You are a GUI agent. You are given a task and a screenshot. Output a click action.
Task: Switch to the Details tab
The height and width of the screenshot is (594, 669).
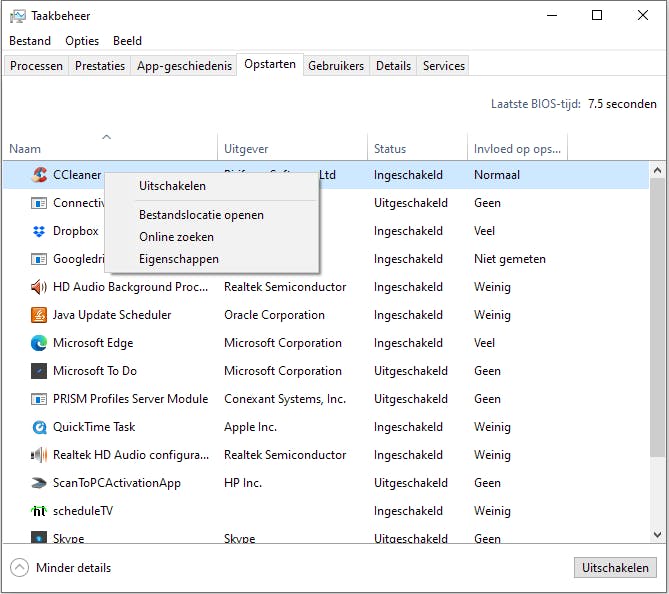tap(393, 66)
